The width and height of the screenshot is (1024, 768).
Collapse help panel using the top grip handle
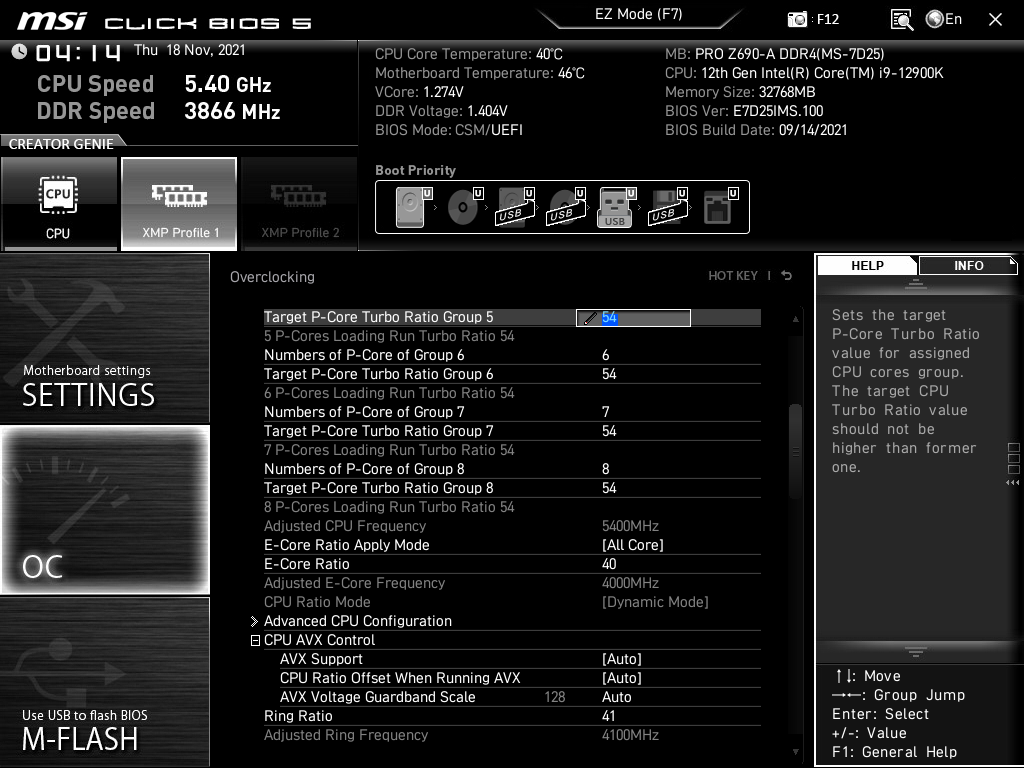point(916,283)
